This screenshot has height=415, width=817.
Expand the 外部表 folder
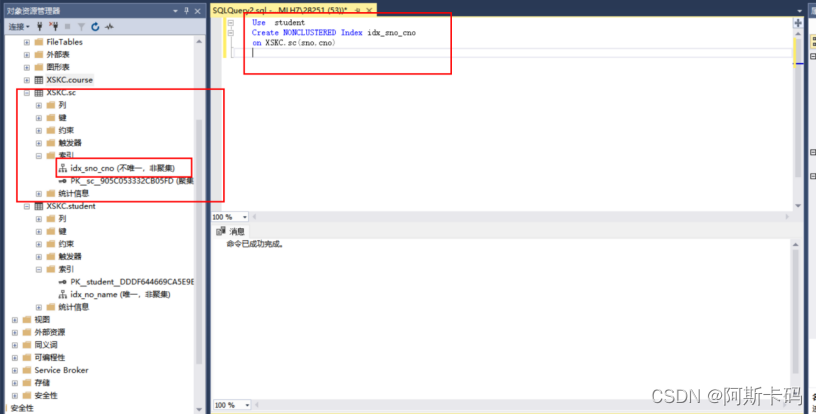27,55
